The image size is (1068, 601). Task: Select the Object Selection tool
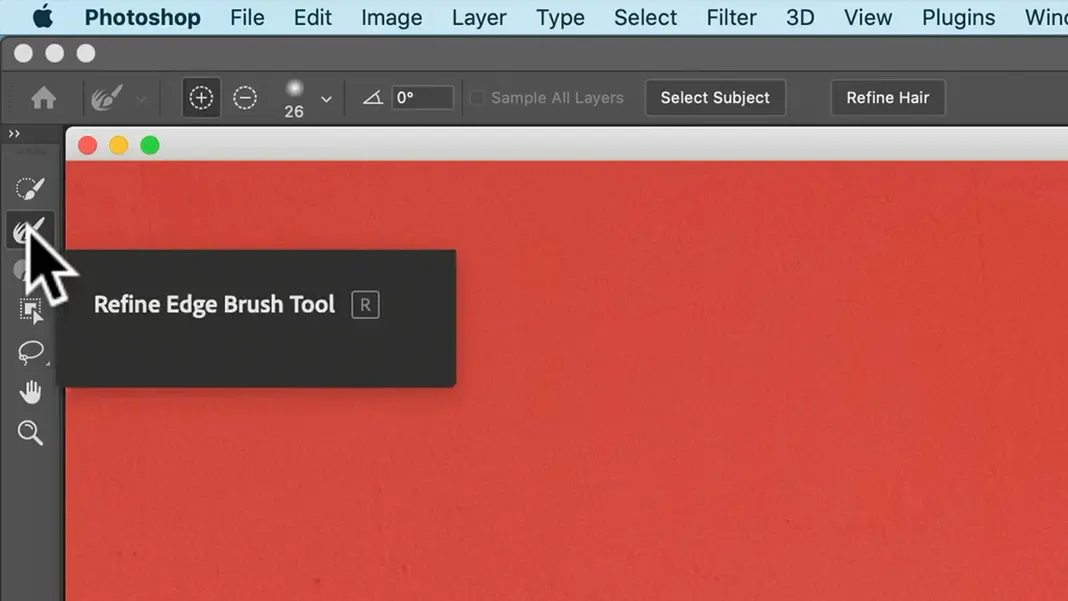[x=31, y=311]
